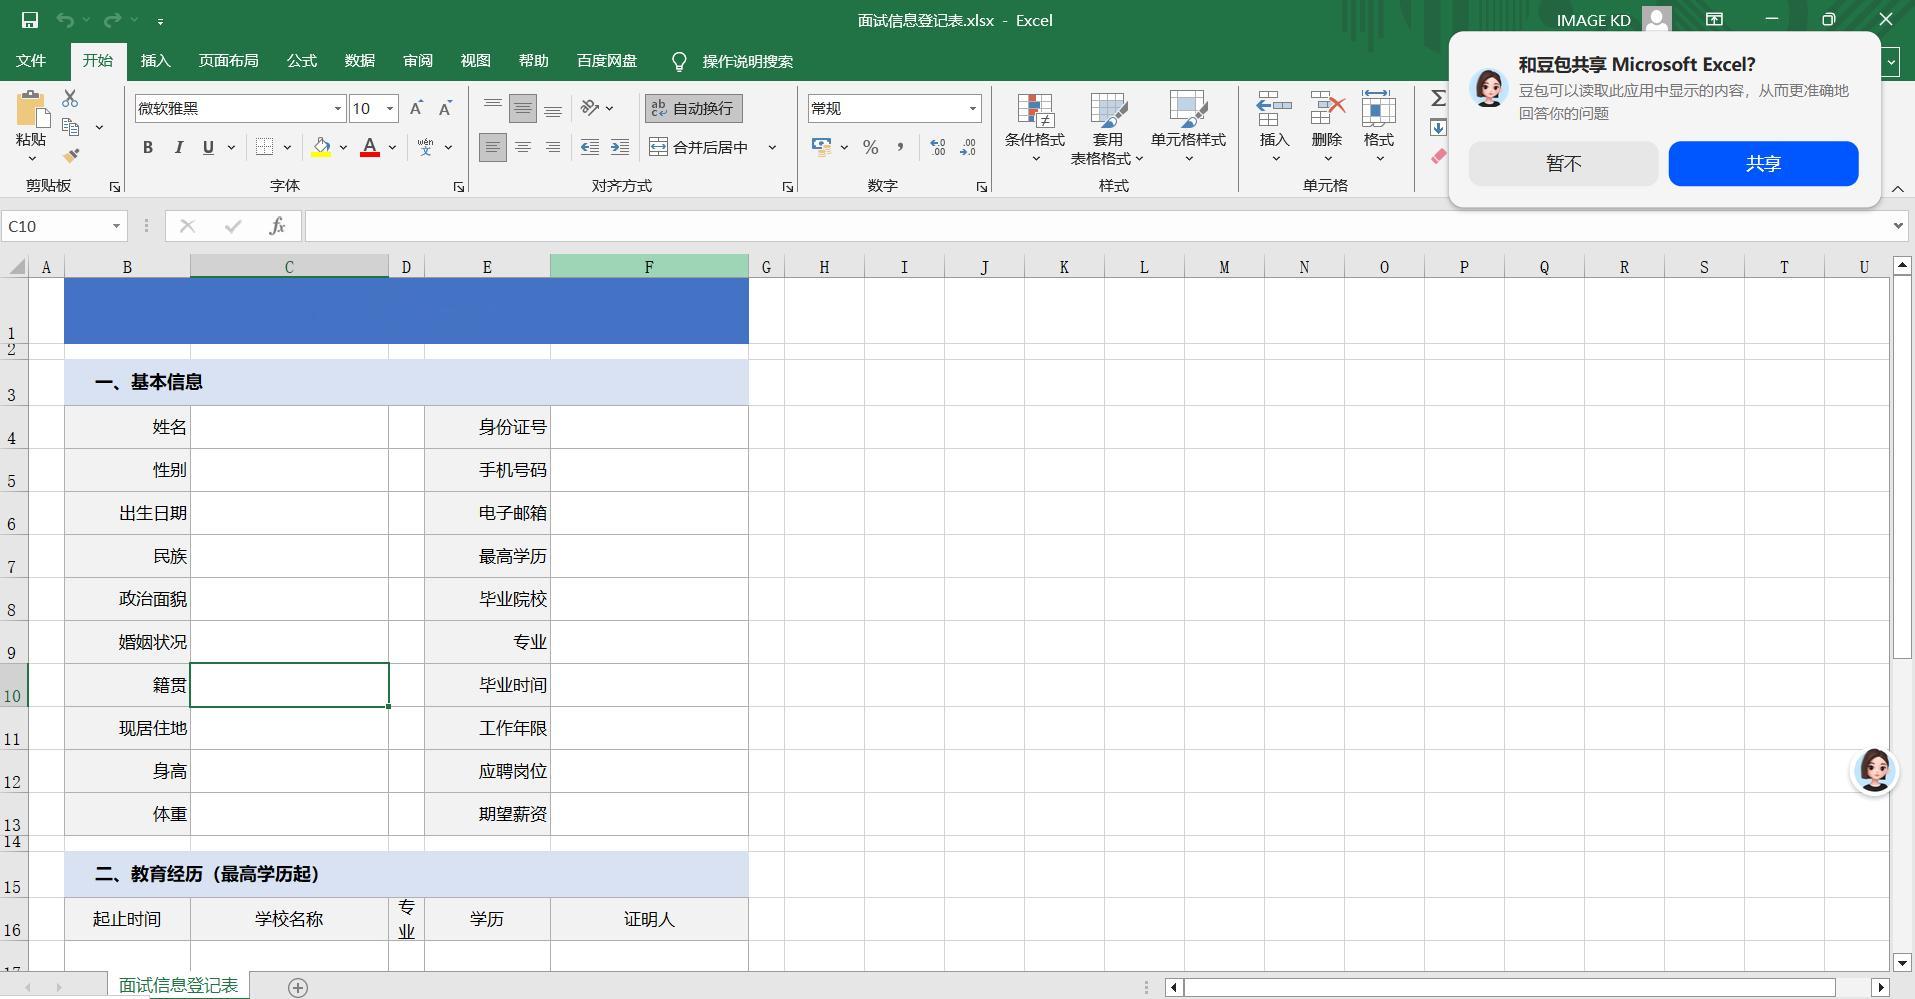Toggle center horizontal alignment
Image resolution: width=1915 pixels, height=999 pixels.
click(522, 147)
